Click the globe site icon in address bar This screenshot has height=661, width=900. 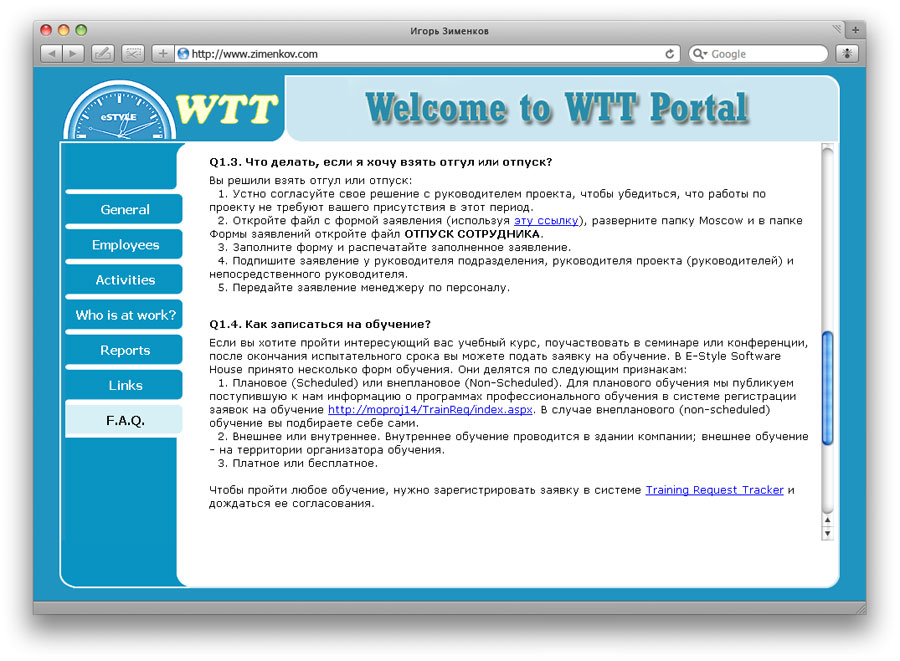[x=183, y=53]
